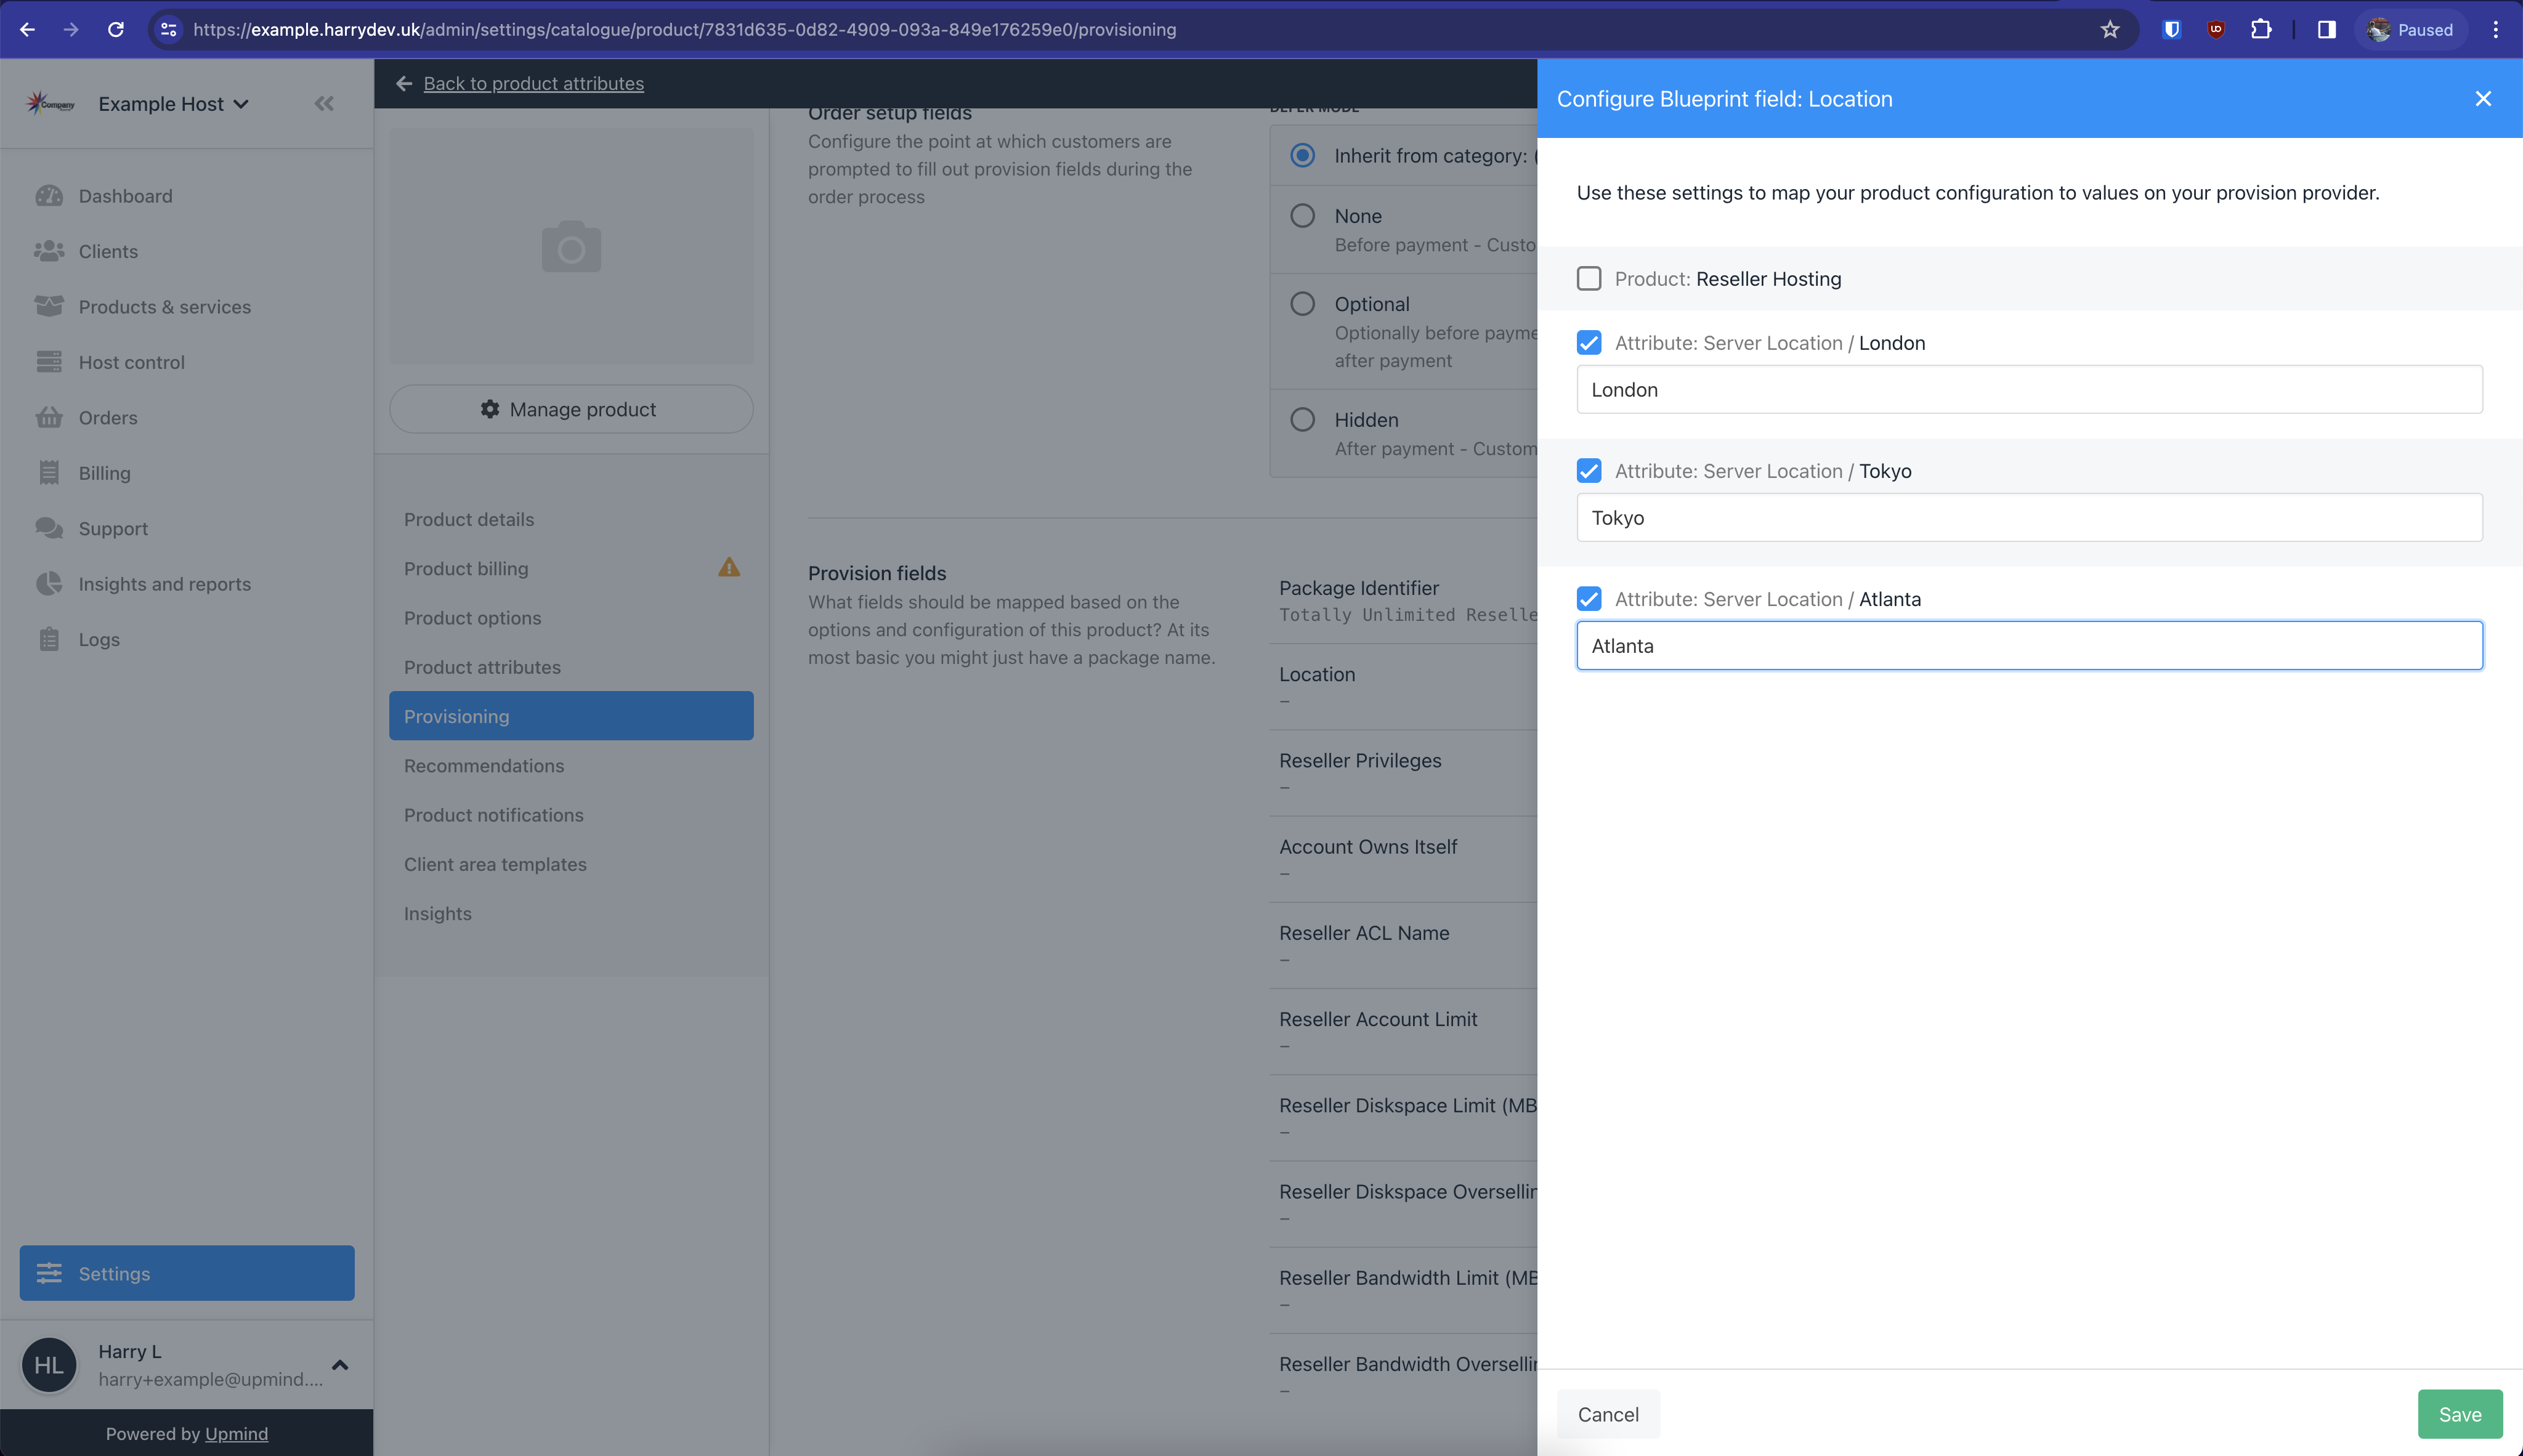Screen dimensions: 2523x1456
Task: Click the Logs sidebar icon
Action: (x=47, y=638)
